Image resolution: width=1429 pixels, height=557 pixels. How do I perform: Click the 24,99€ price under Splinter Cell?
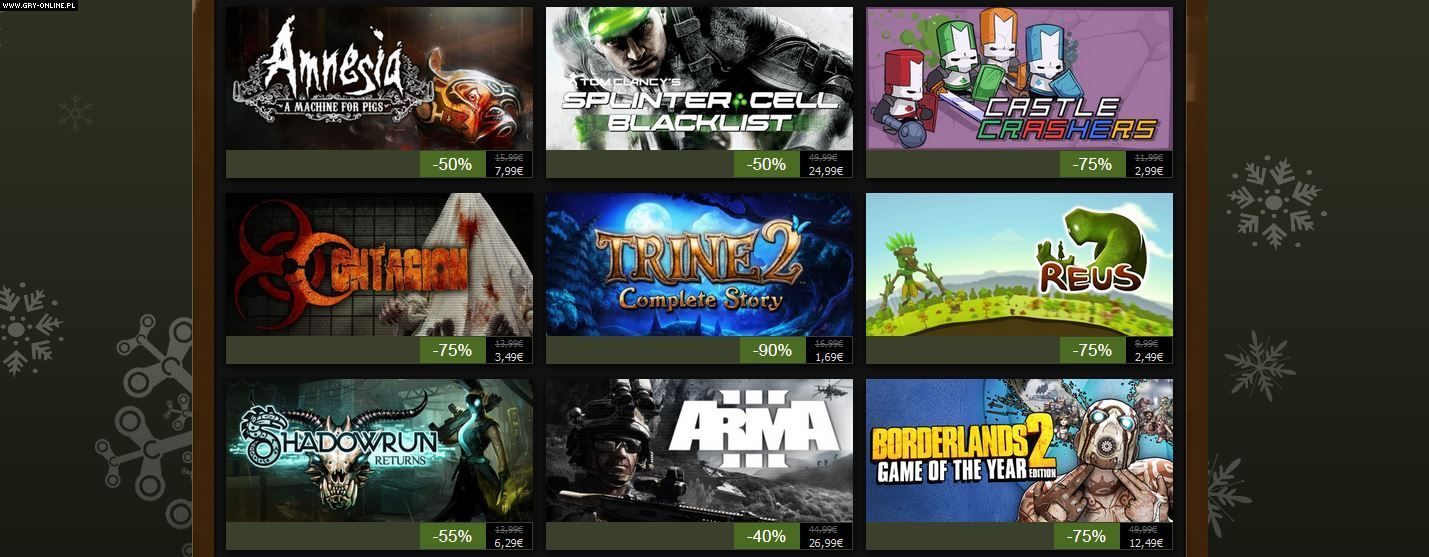tap(825, 171)
